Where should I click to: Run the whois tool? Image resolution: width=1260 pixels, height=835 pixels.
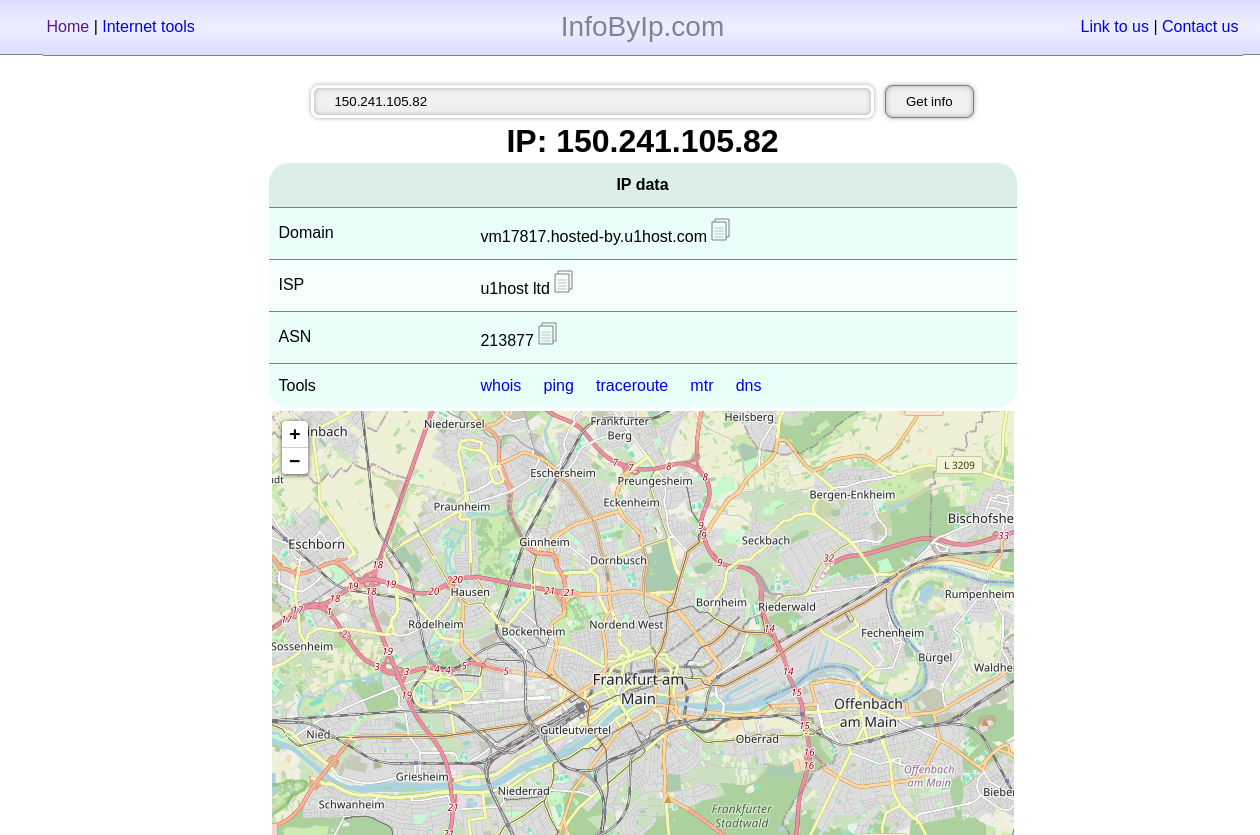tap(500, 386)
